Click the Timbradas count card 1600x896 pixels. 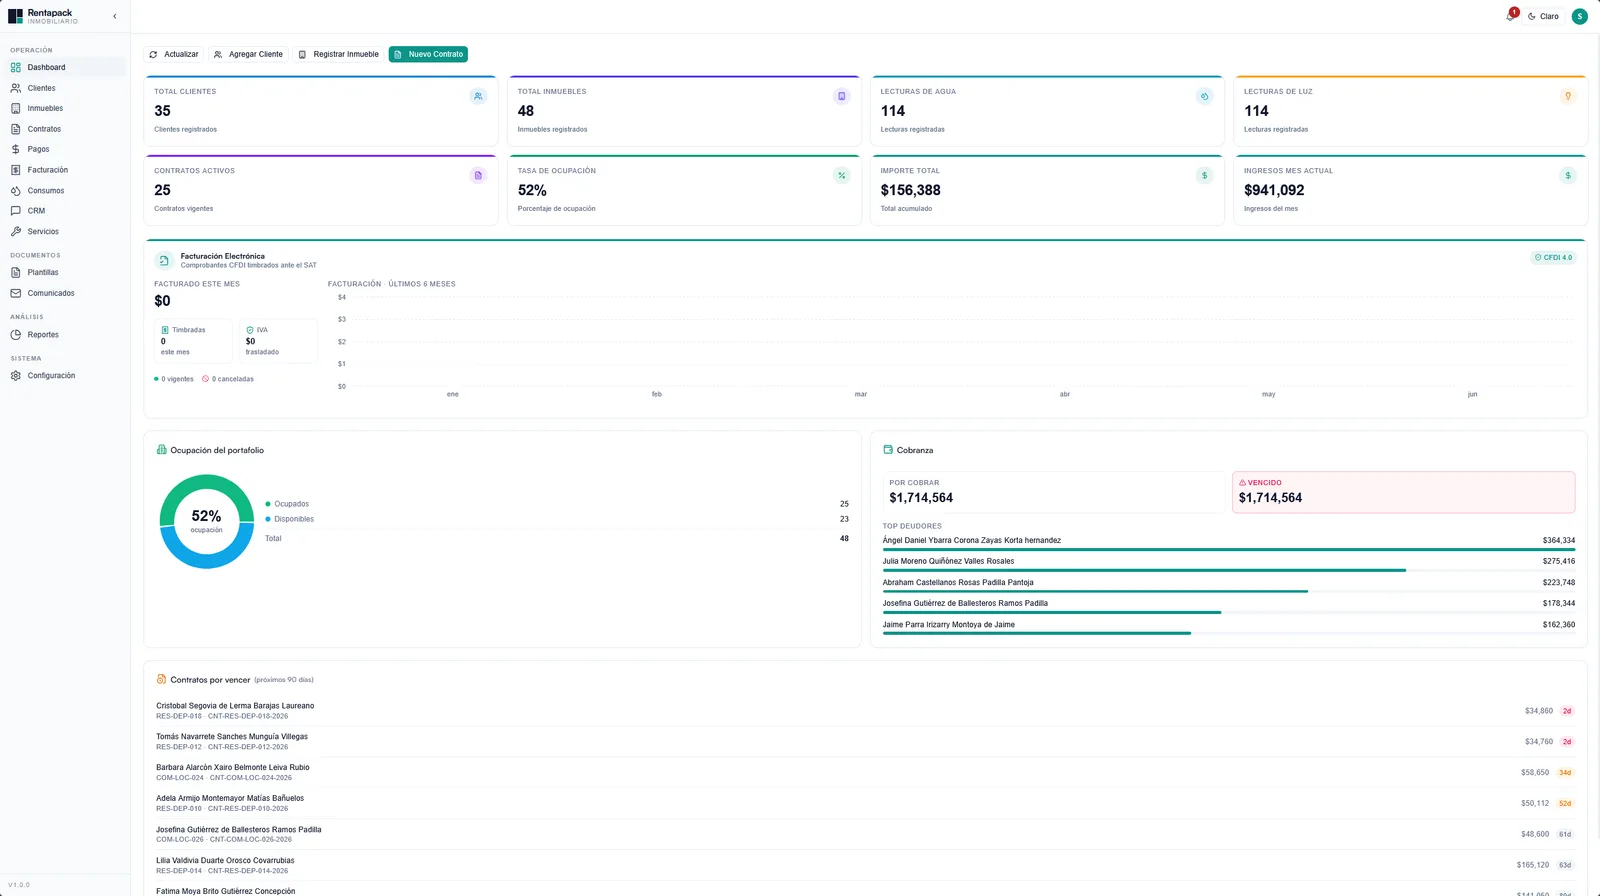[x=193, y=341]
